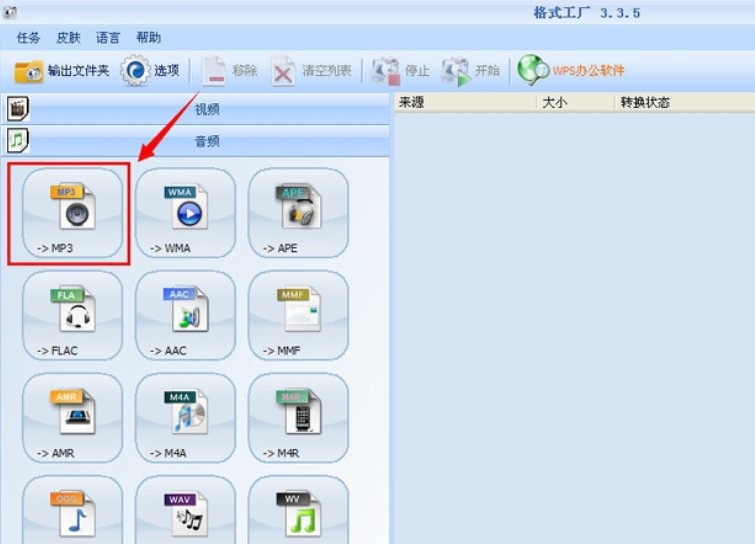This screenshot has width=755, height=544.
Task: Collapse the audio (音频) category panel
Action: (x=195, y=141)
